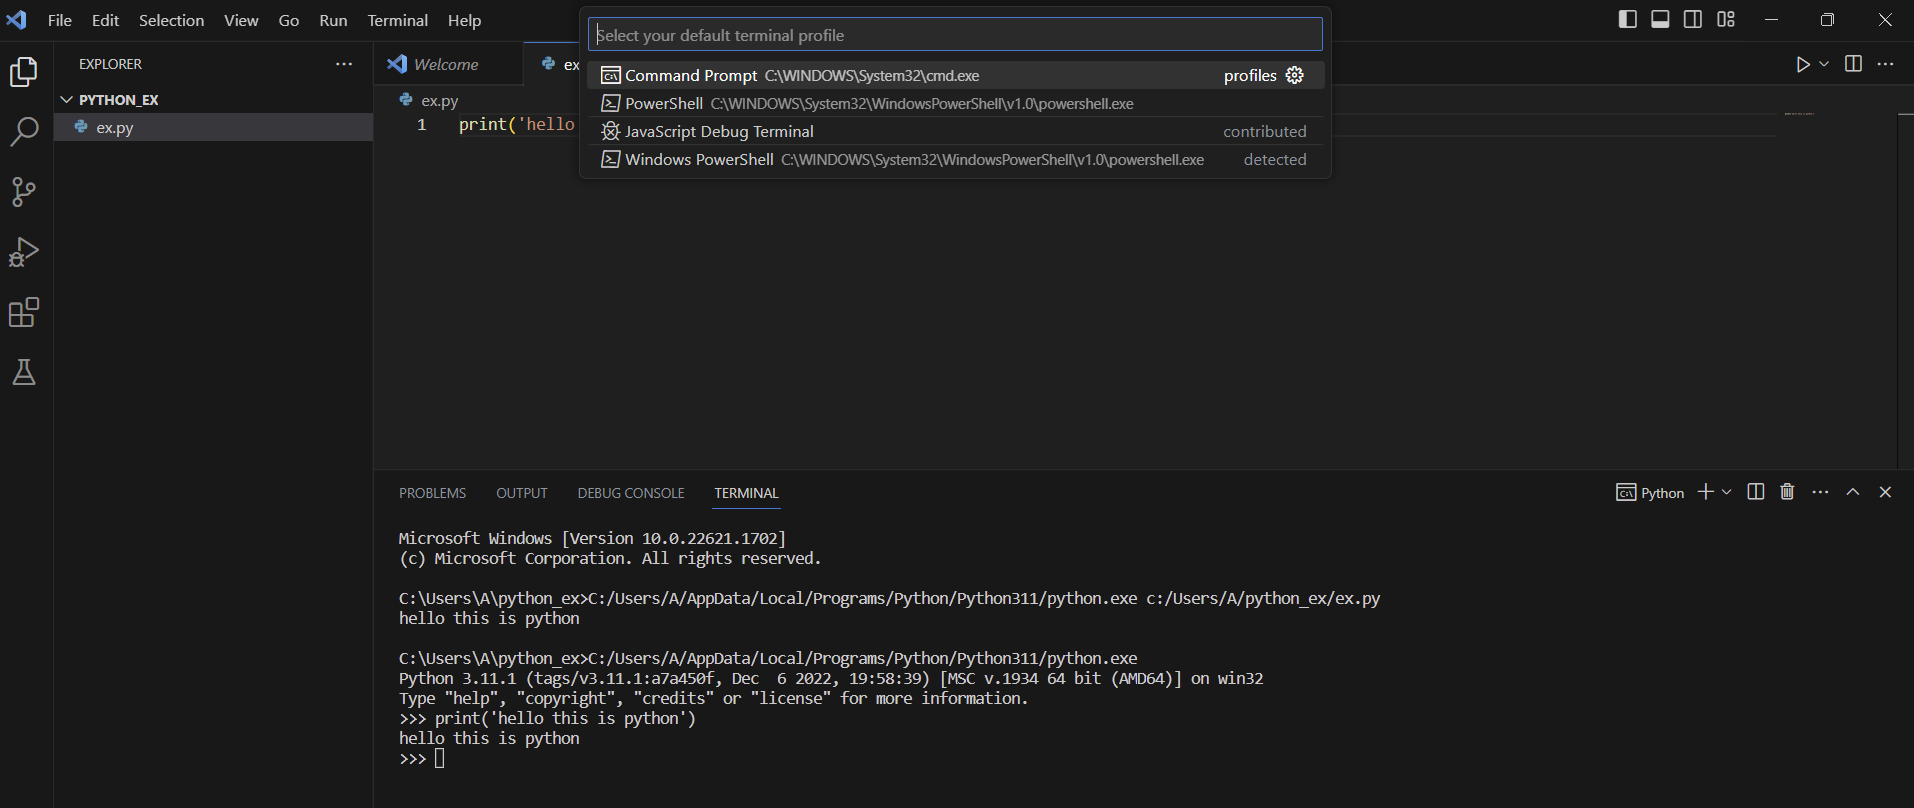
Task: Open the Extensions view
Action: (24, 313)
